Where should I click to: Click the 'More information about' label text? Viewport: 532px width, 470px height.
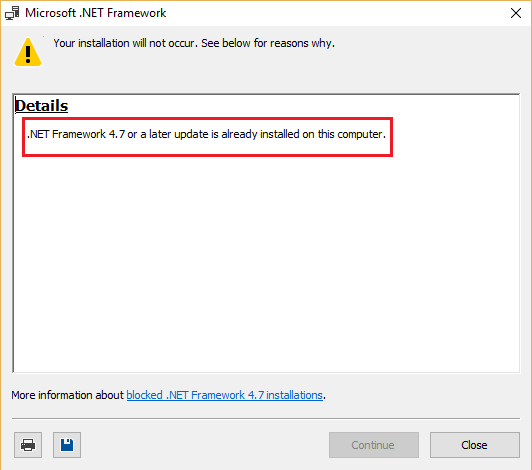point(68,395)
